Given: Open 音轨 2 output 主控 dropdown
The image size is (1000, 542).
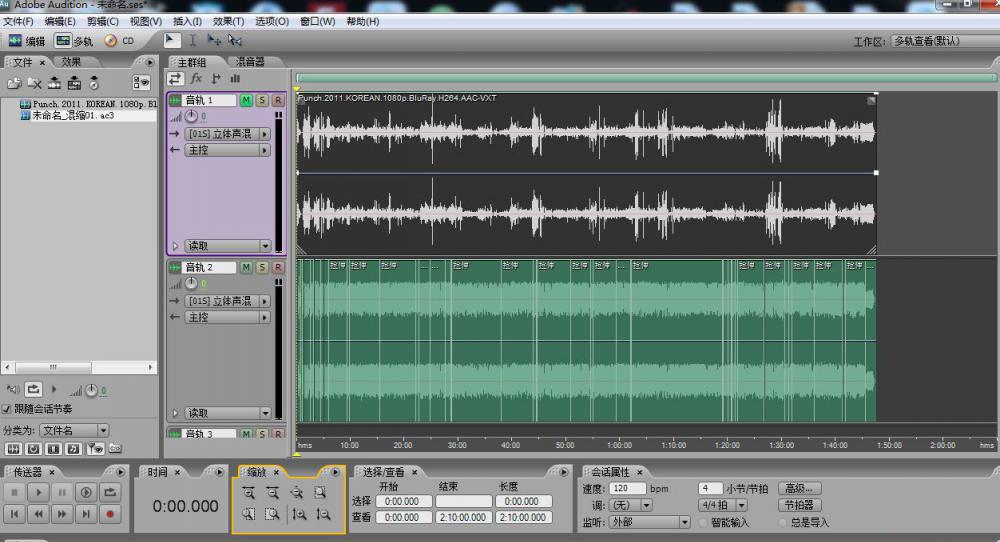Looking at the screenshot, I should click(228, 317).
